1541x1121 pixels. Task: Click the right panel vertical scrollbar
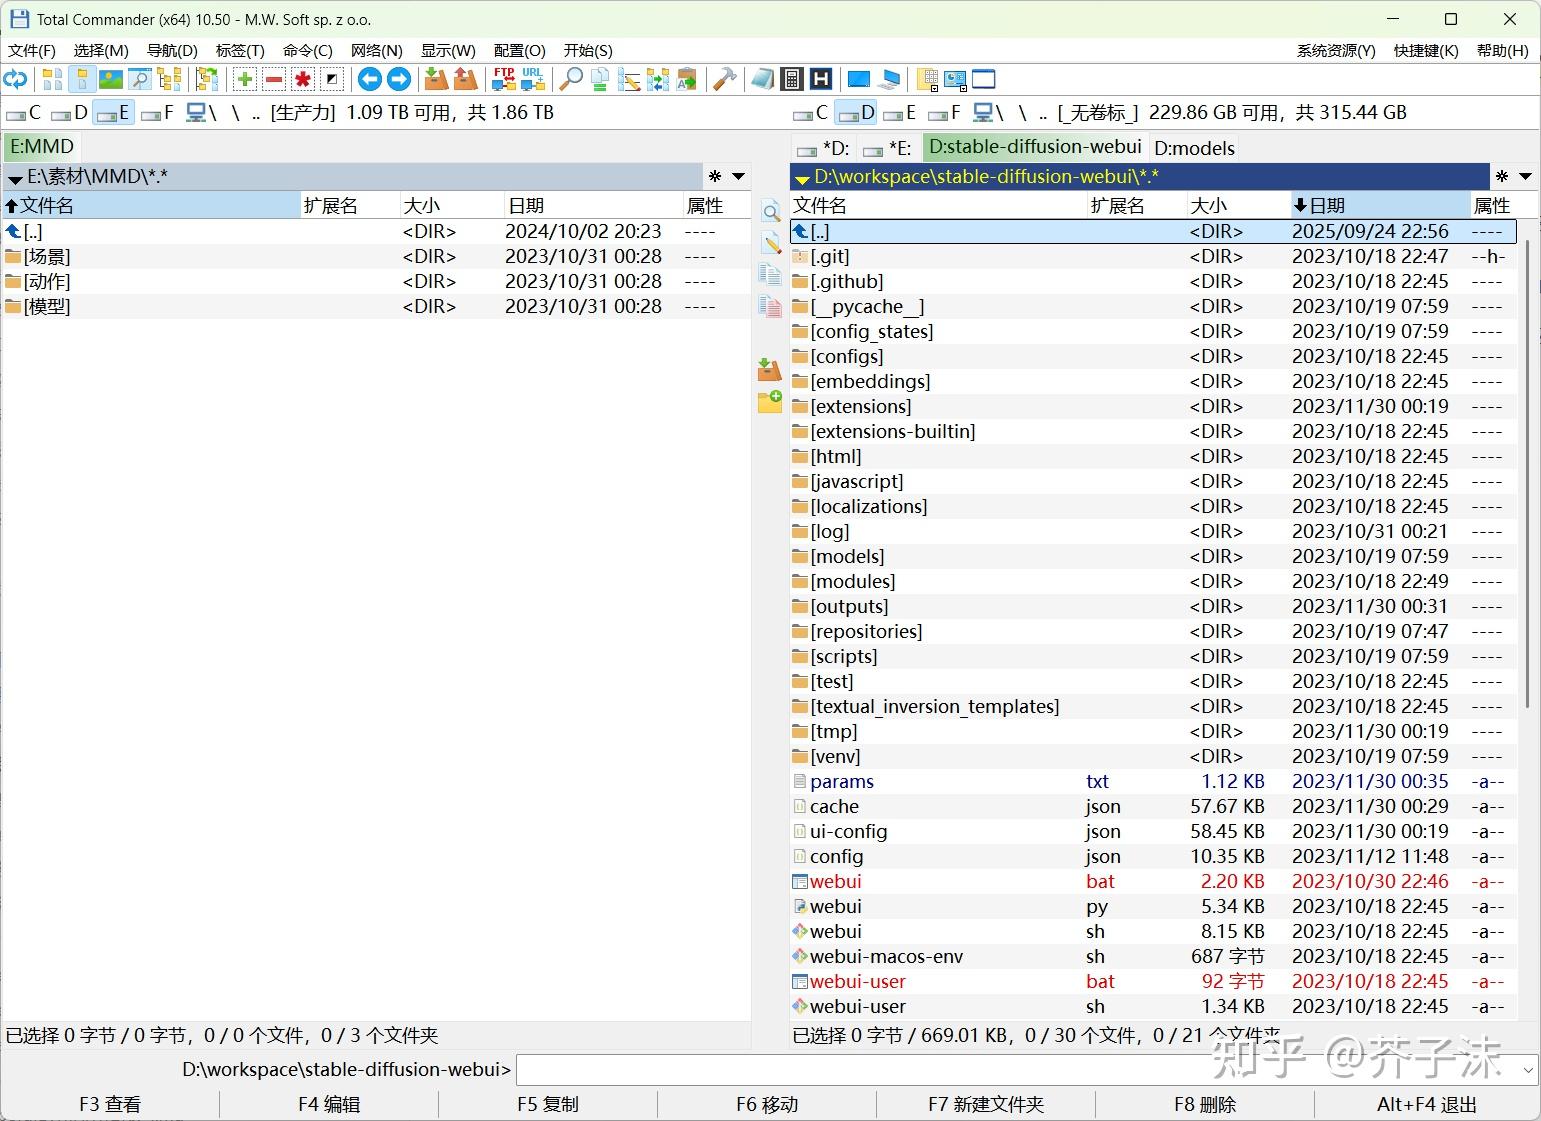1527,620
